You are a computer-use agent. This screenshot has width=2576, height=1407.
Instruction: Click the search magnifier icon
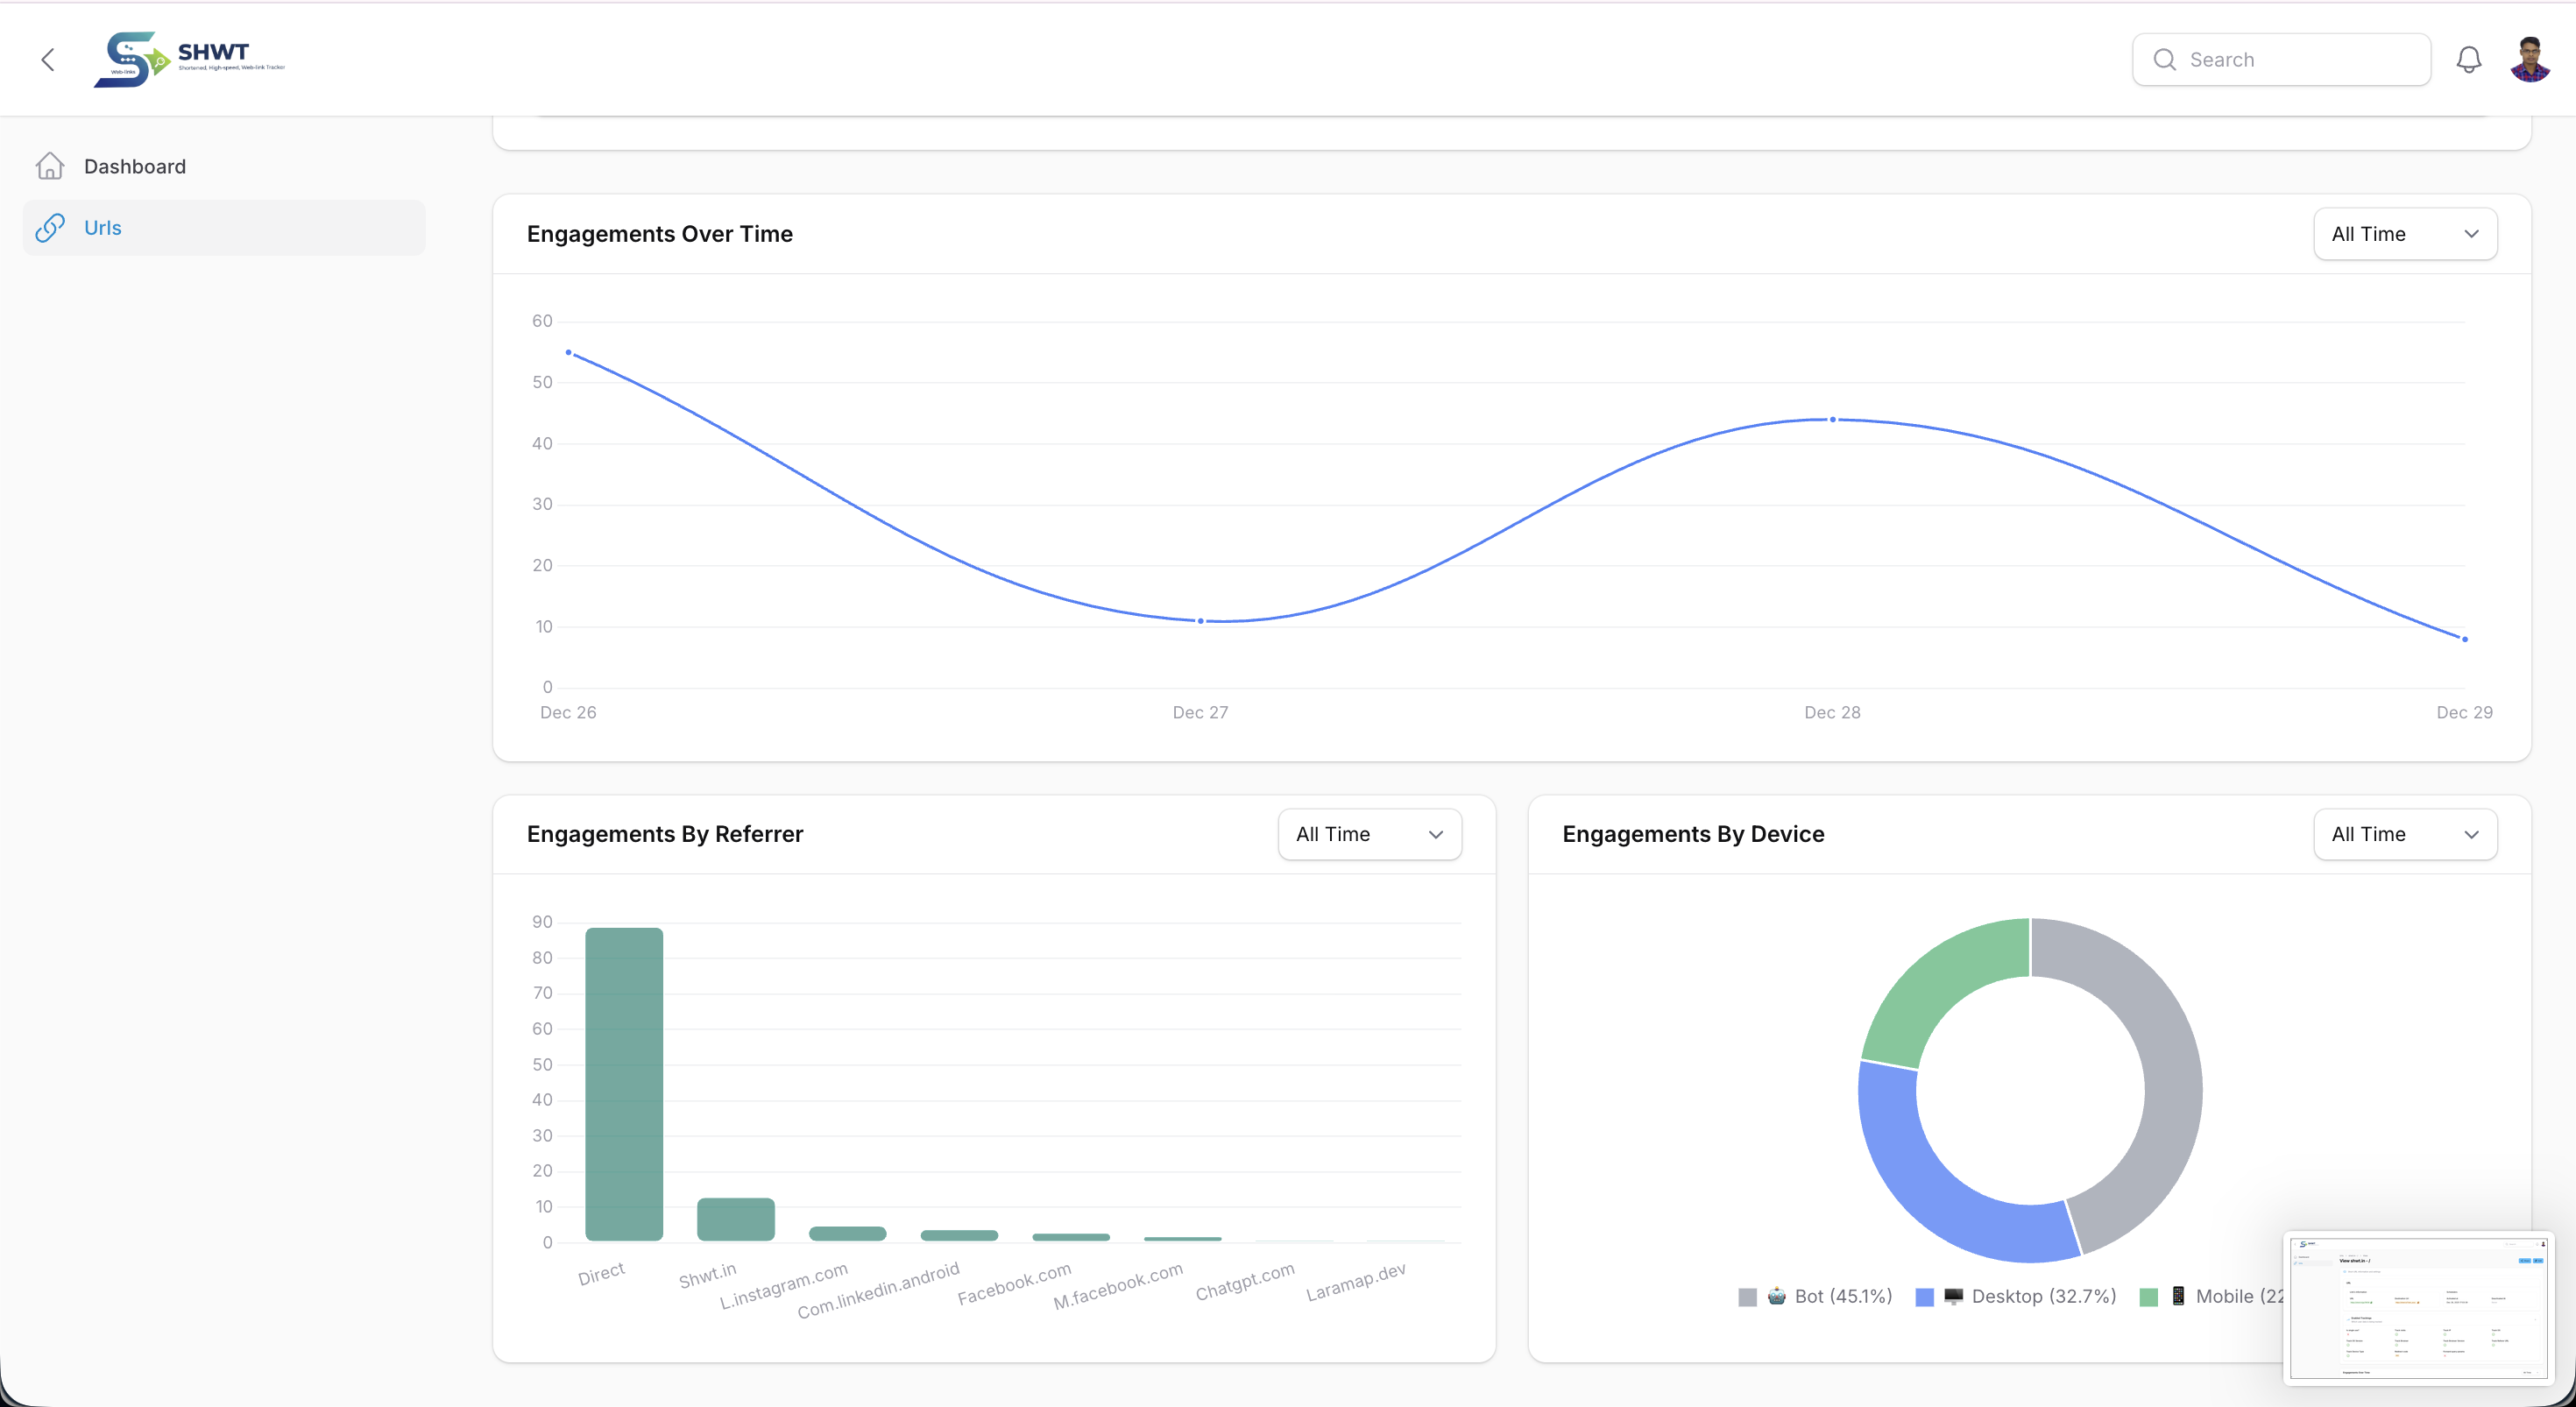tap(2164, 60)
